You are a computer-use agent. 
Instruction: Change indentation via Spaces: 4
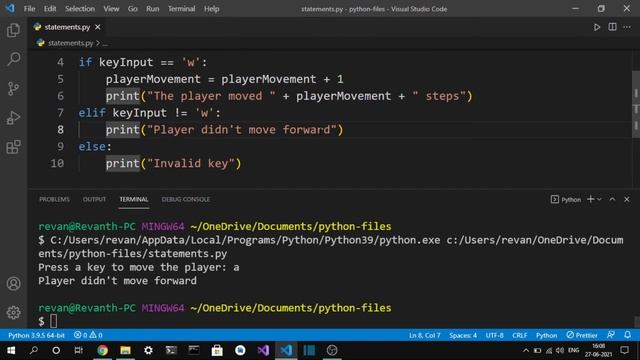click(x=463, y=335)
